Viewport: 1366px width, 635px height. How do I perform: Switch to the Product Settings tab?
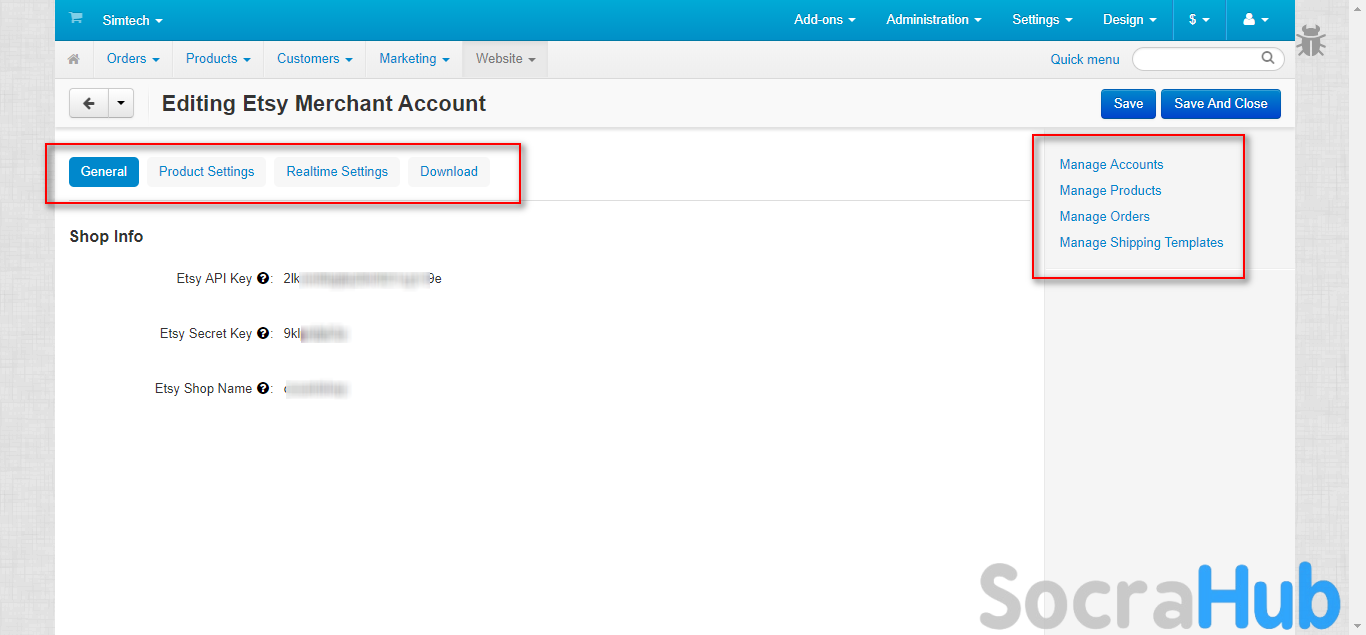click(206, 171)
